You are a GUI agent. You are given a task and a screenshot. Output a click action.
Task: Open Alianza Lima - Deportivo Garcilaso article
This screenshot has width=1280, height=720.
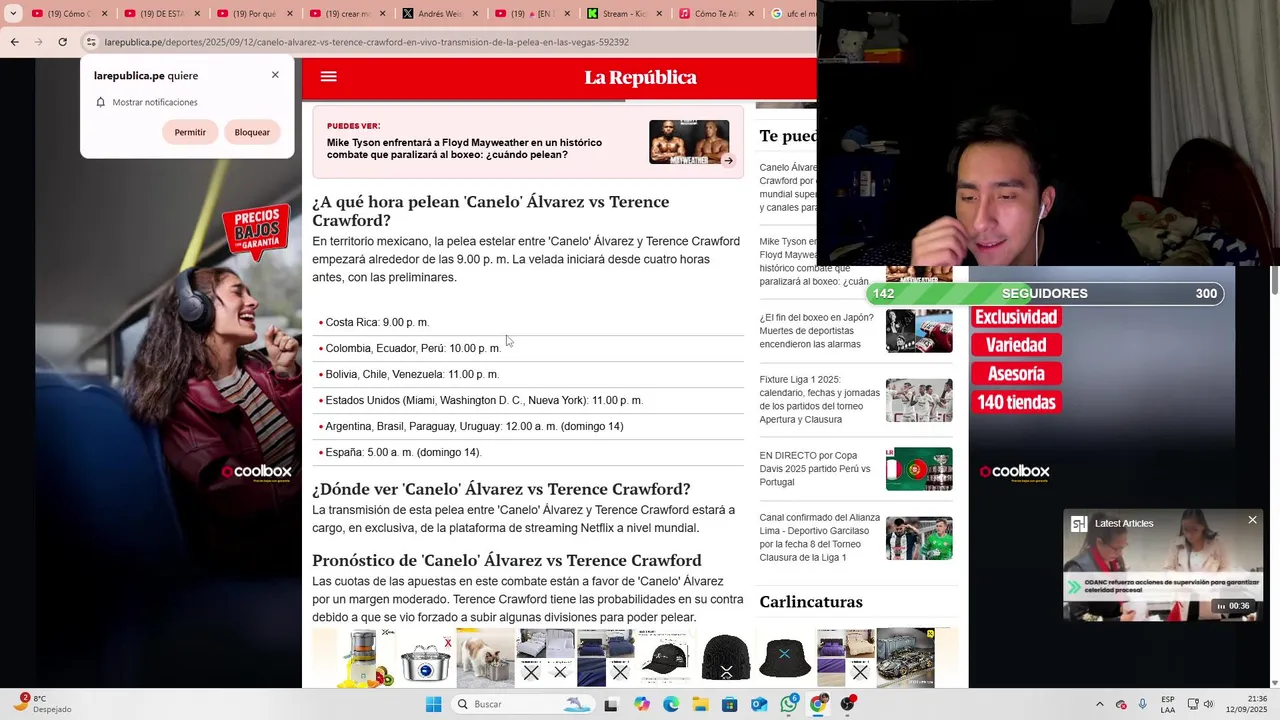pyautogui.click(x=819, y=538)
